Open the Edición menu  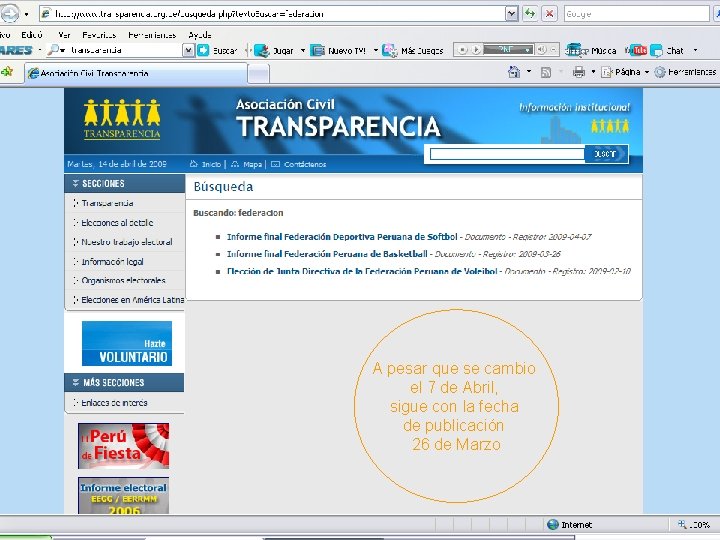32,35
